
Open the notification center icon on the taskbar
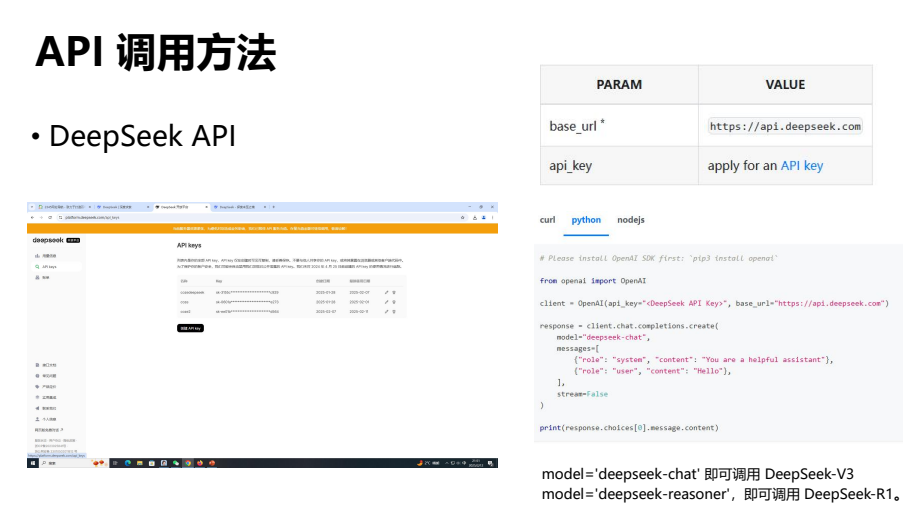coord(490,463)
